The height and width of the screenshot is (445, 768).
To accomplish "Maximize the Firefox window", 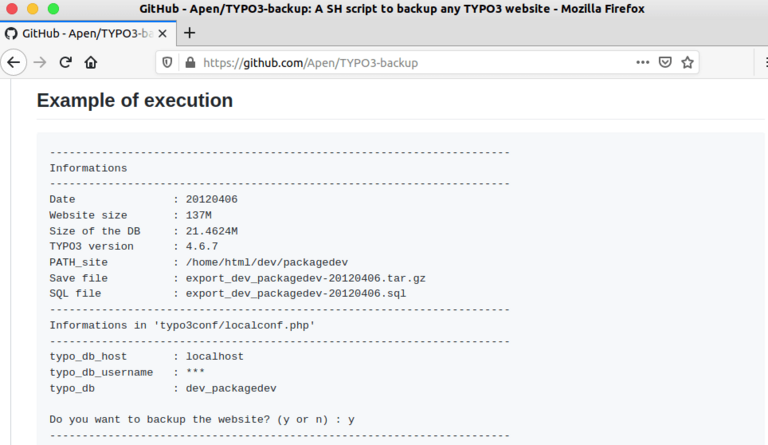I will click(52, 9).
